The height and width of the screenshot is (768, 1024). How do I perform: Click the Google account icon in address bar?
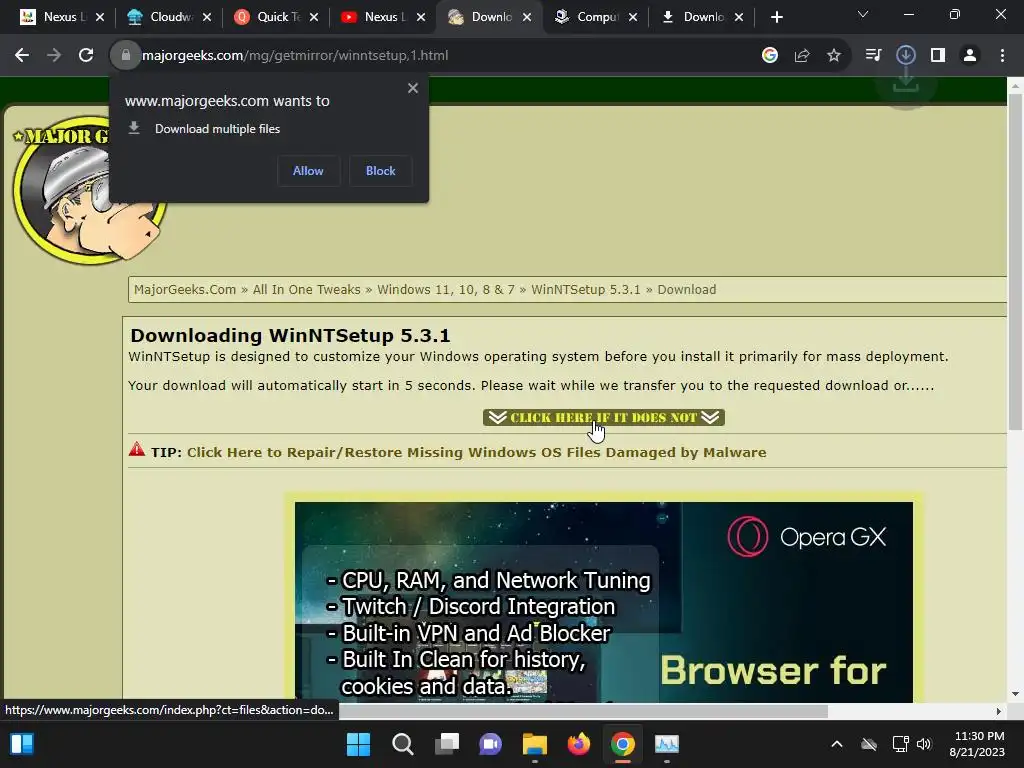point(770,56)
